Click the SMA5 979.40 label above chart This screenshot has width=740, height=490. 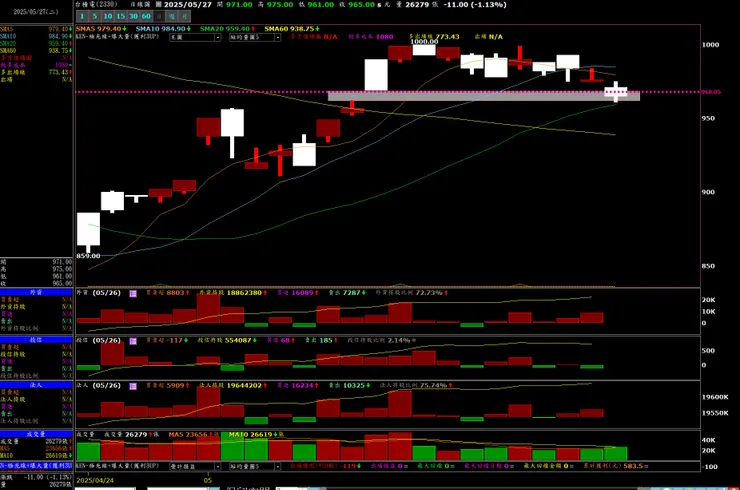point(101,29)
